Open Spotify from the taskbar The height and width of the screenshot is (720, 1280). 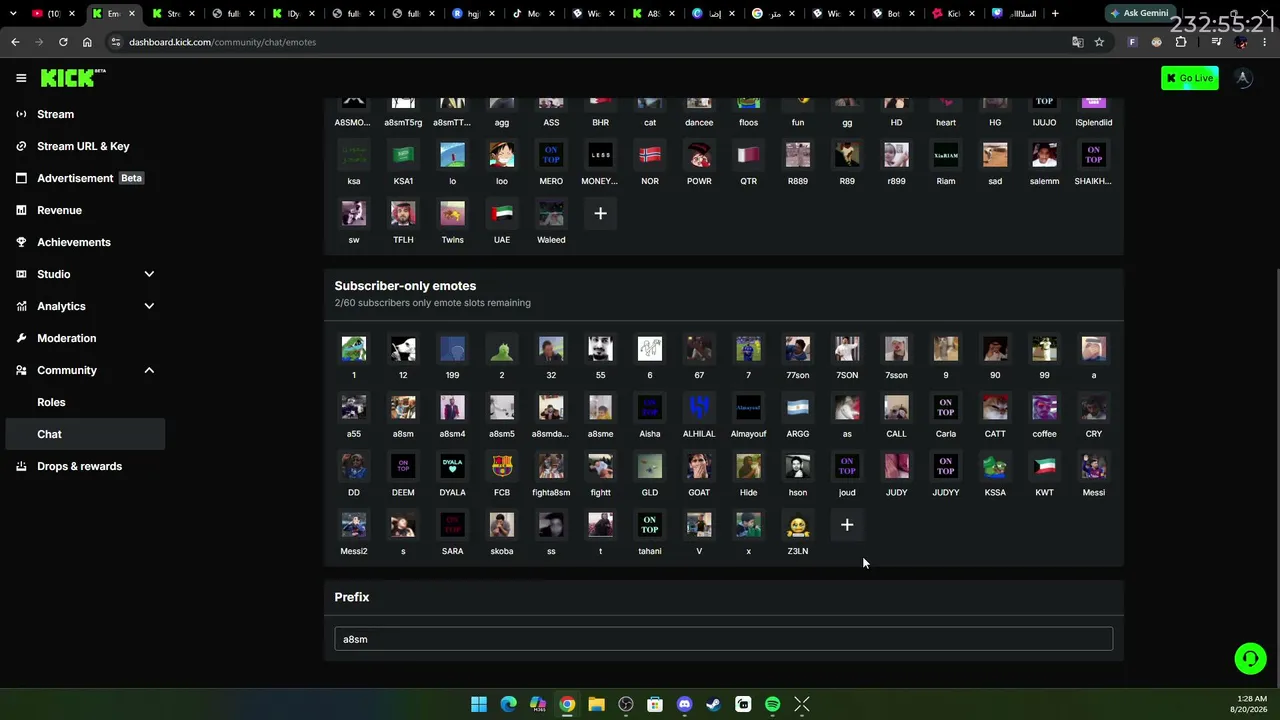[772, 704]
